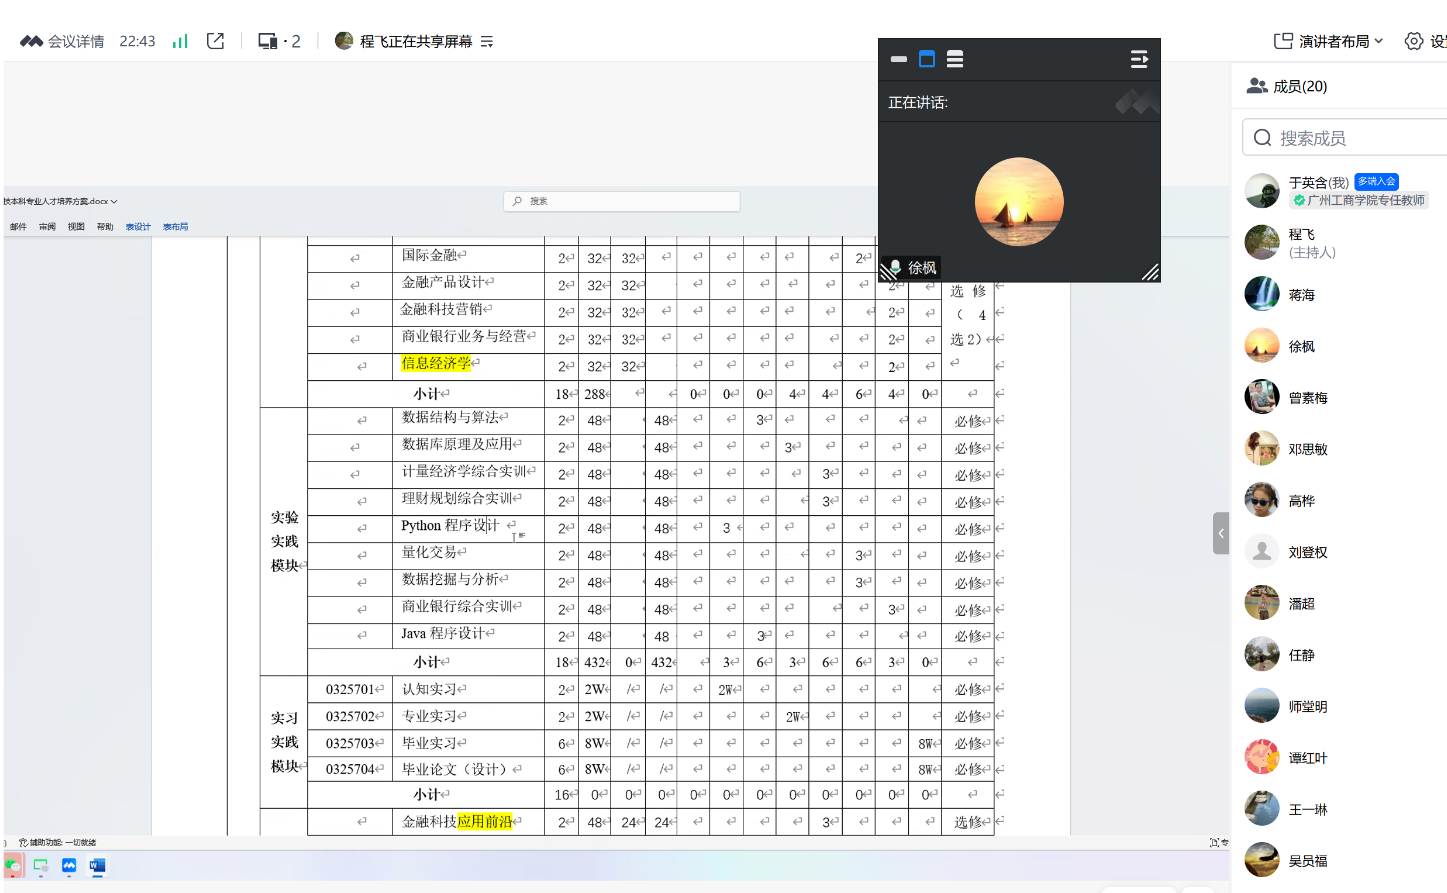Image resolution: width=1447 pixels, height=893 pixels.
Task: Check the green network signal indicator
Action: pyautogui.click(x=180, y=41)
